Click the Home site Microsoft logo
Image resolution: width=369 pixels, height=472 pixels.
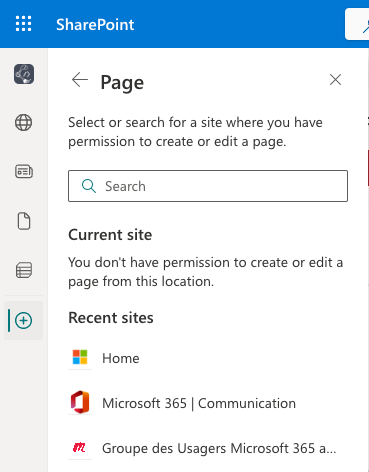(x=80, y=357)
